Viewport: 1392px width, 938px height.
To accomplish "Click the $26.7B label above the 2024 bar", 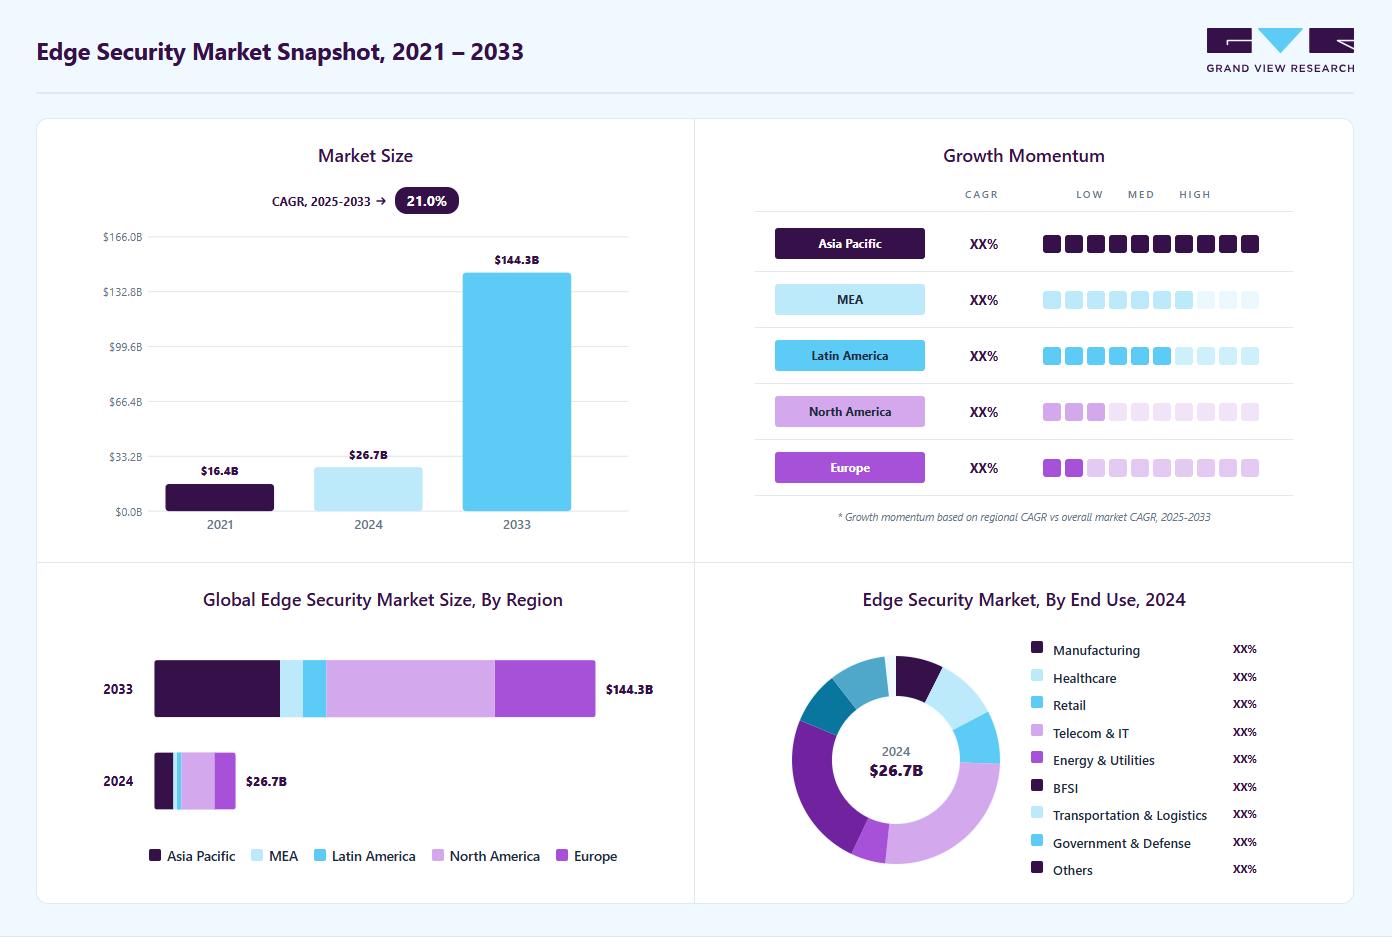I will coord(368,455).
